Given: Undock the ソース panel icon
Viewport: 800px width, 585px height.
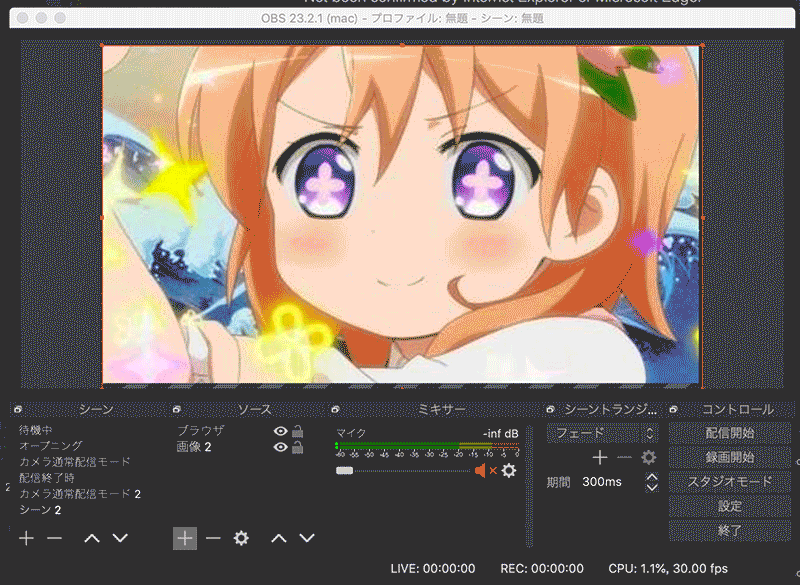Looking at the screenshot, I should (x=177, y=409).
